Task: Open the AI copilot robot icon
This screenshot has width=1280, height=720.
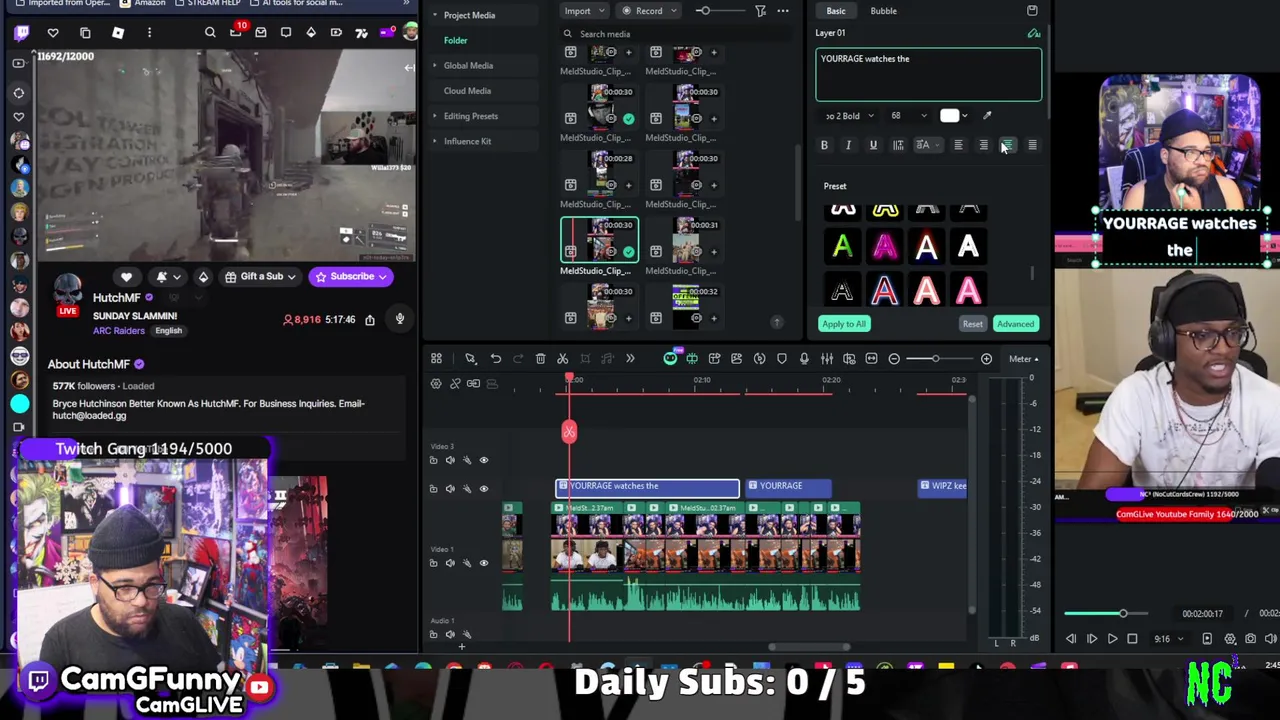Action: [670, 359]
